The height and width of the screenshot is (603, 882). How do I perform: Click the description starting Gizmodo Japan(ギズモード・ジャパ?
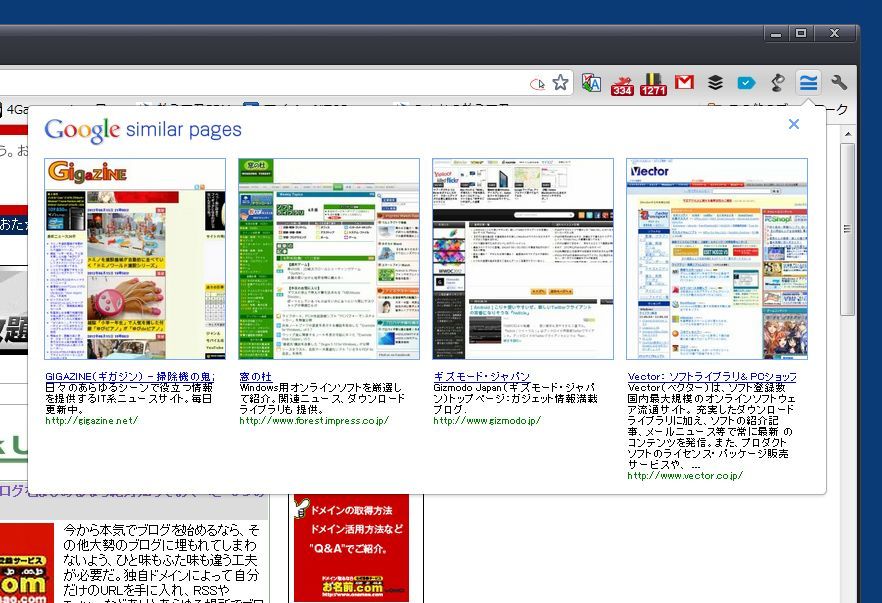[x=515, y=399]
